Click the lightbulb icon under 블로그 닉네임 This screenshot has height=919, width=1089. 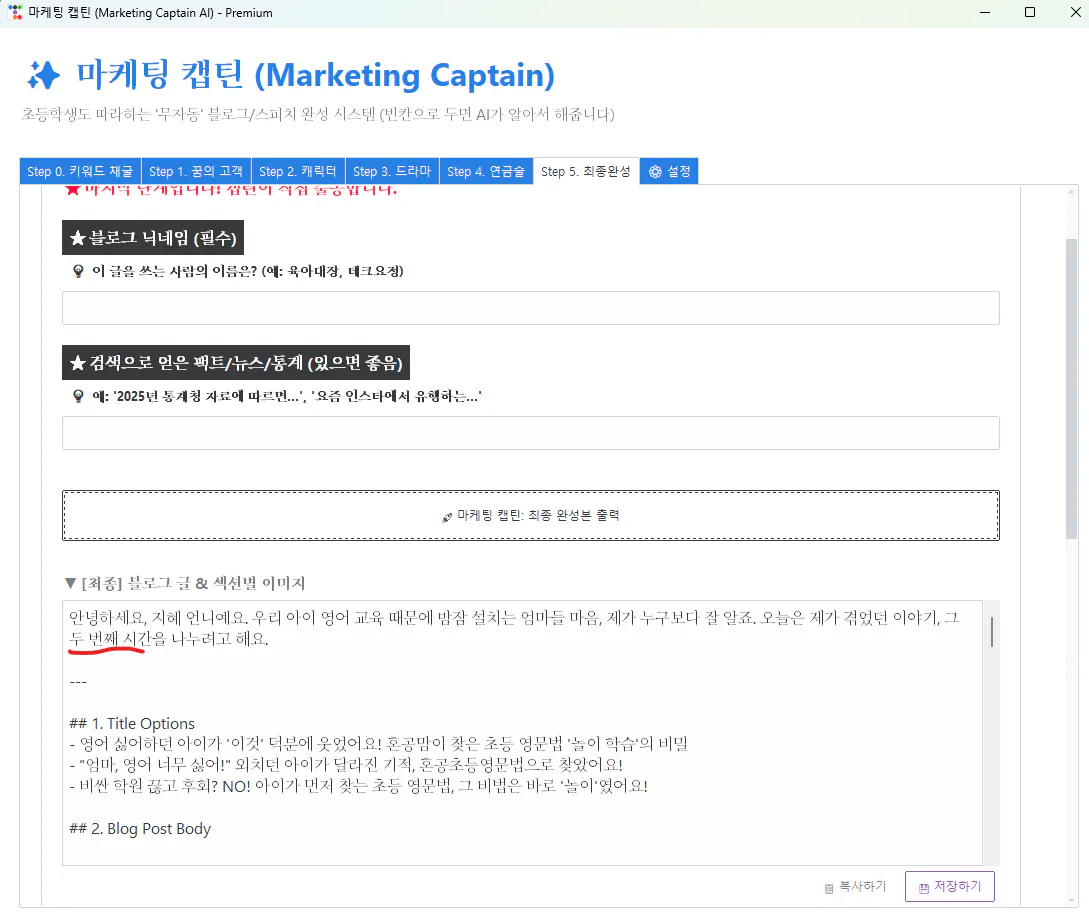(78, 270)
